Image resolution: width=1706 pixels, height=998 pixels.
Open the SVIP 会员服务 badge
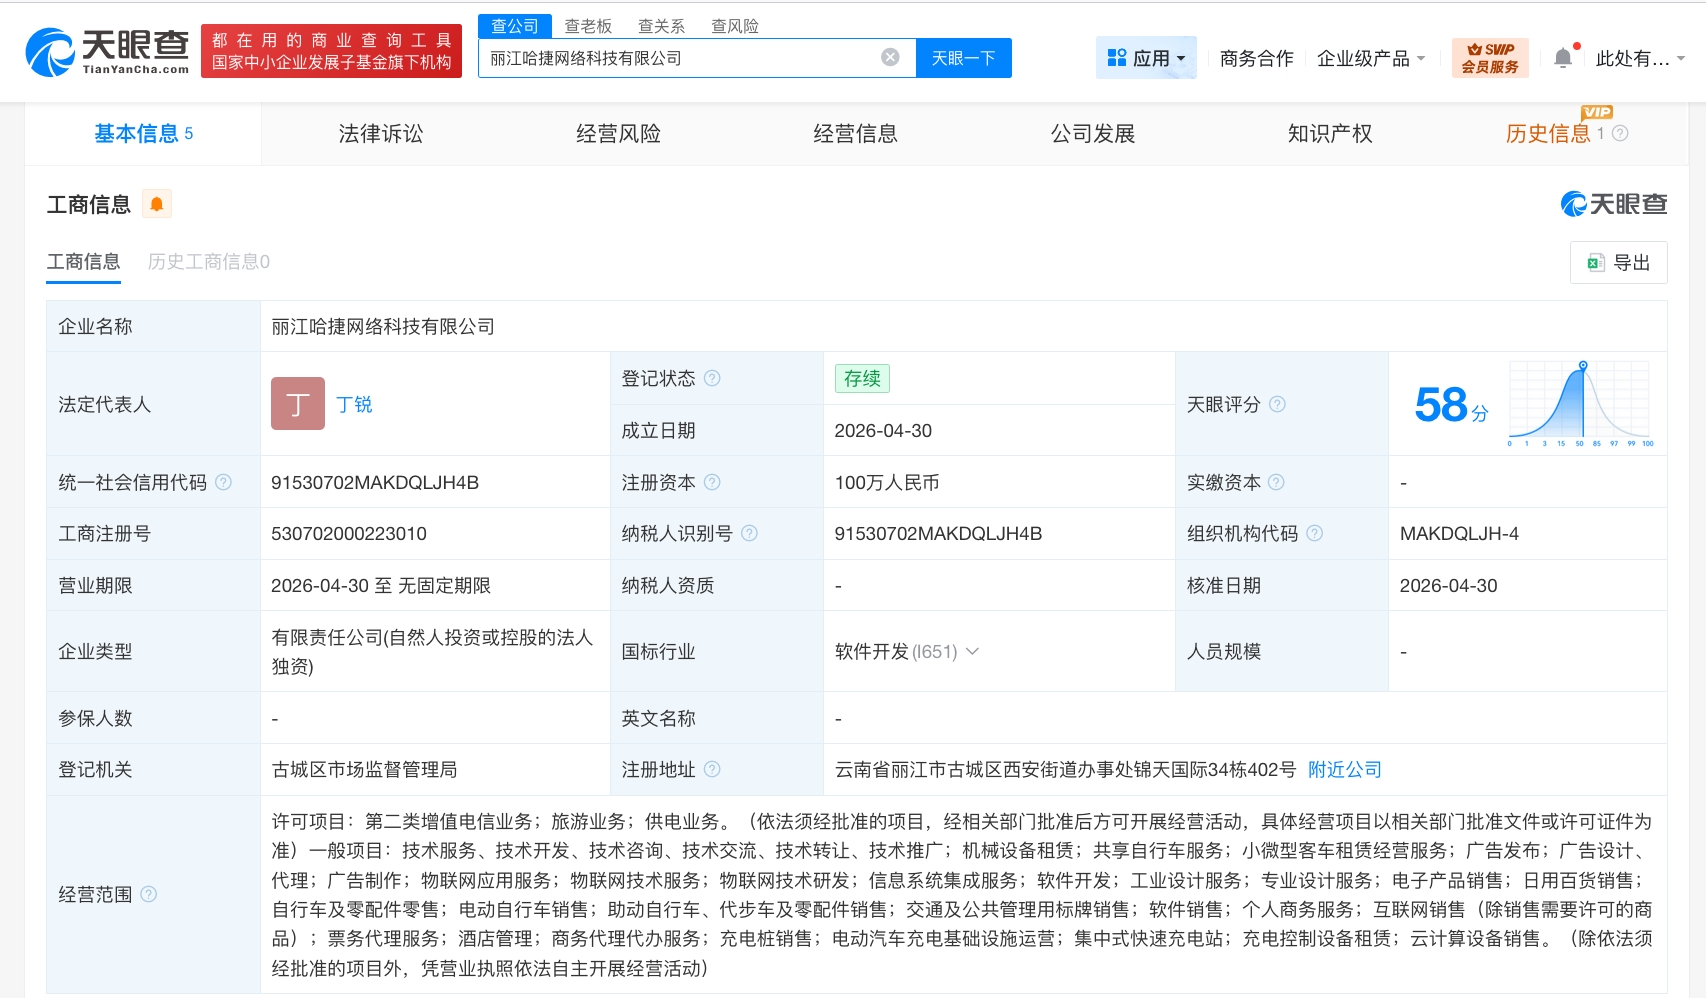(1489, 58)
